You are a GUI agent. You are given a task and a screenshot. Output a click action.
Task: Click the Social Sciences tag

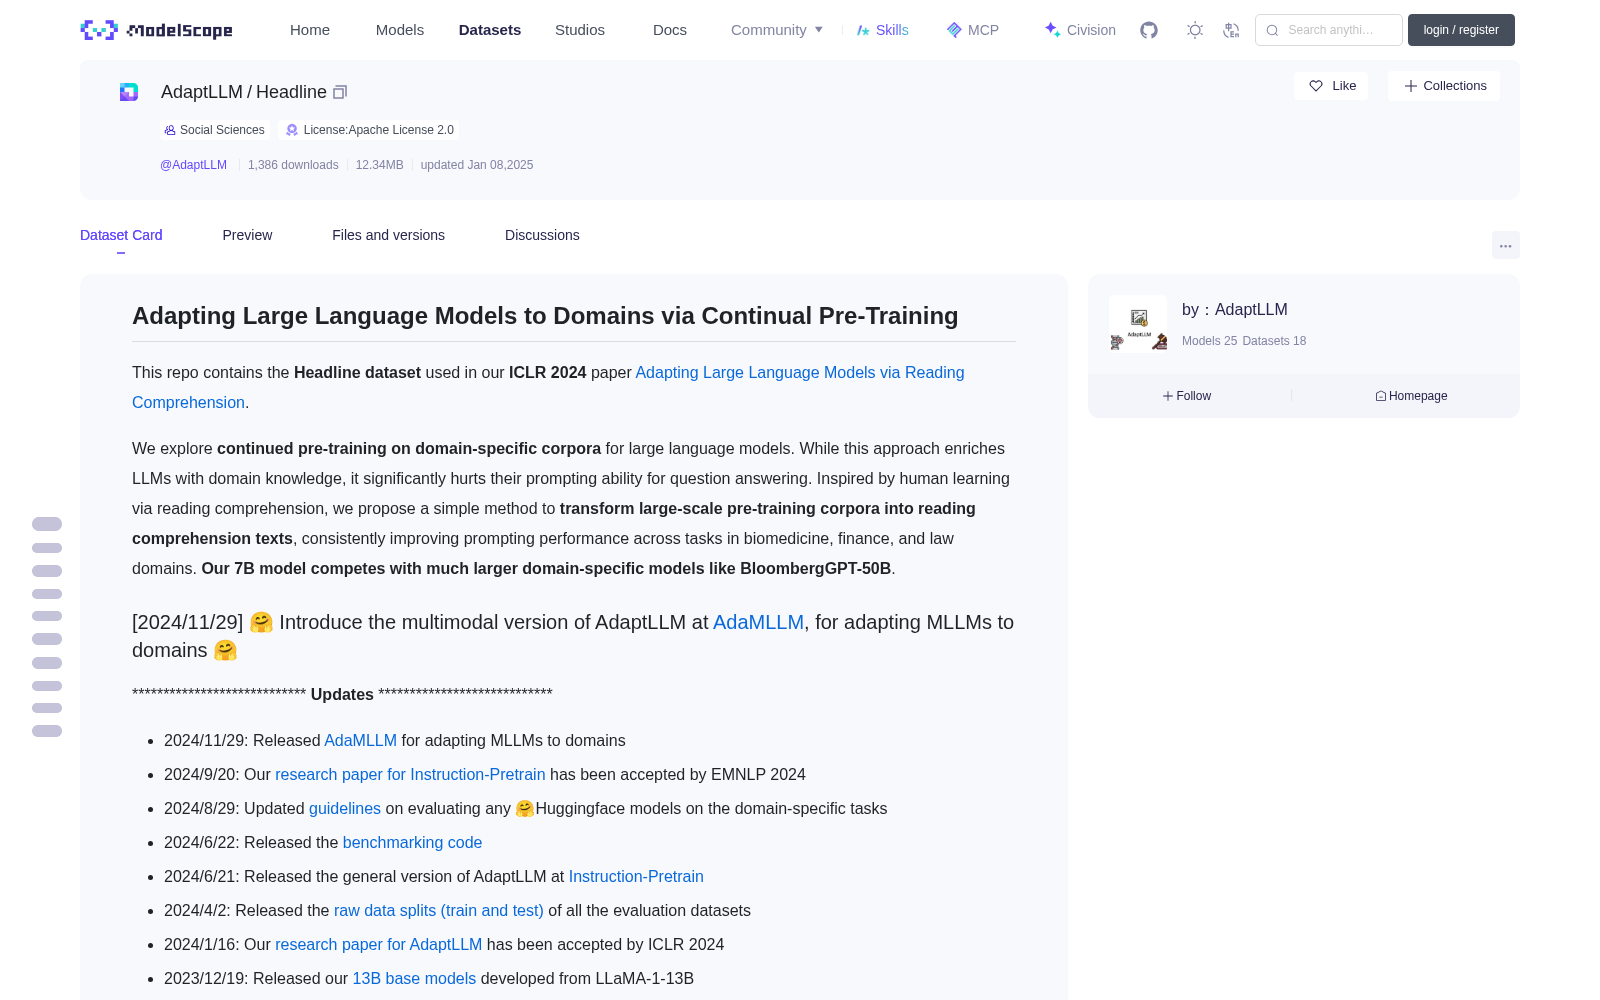coord(215,130)
